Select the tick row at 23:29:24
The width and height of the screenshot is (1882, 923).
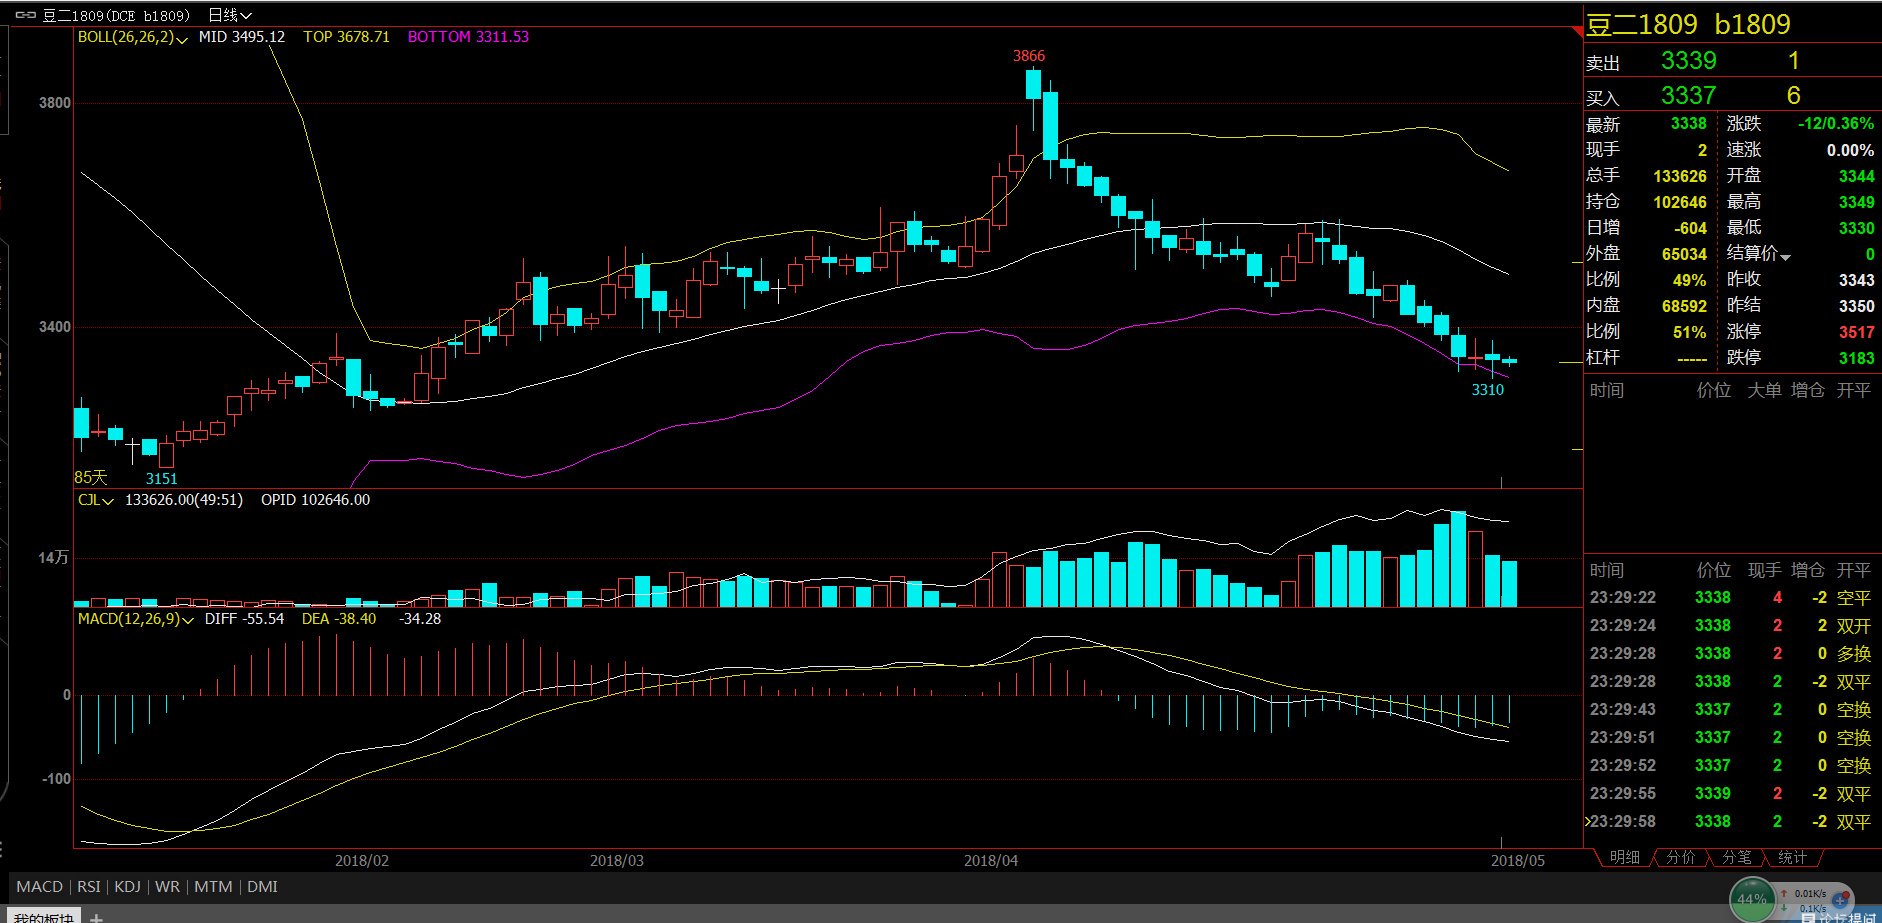[1731, 626]
